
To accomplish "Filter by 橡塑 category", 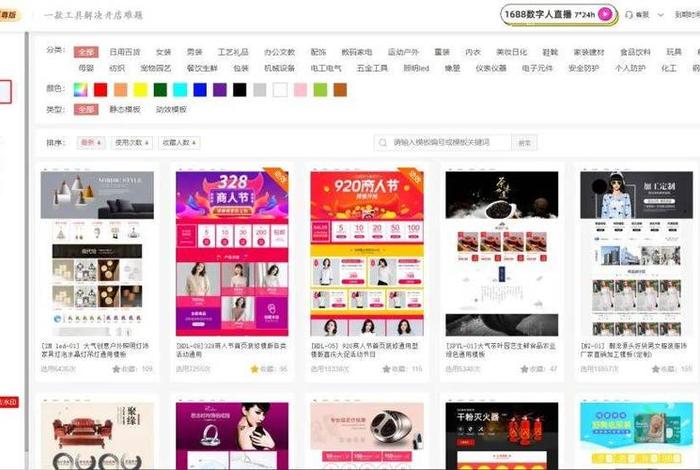I will [x=452, y=68].
